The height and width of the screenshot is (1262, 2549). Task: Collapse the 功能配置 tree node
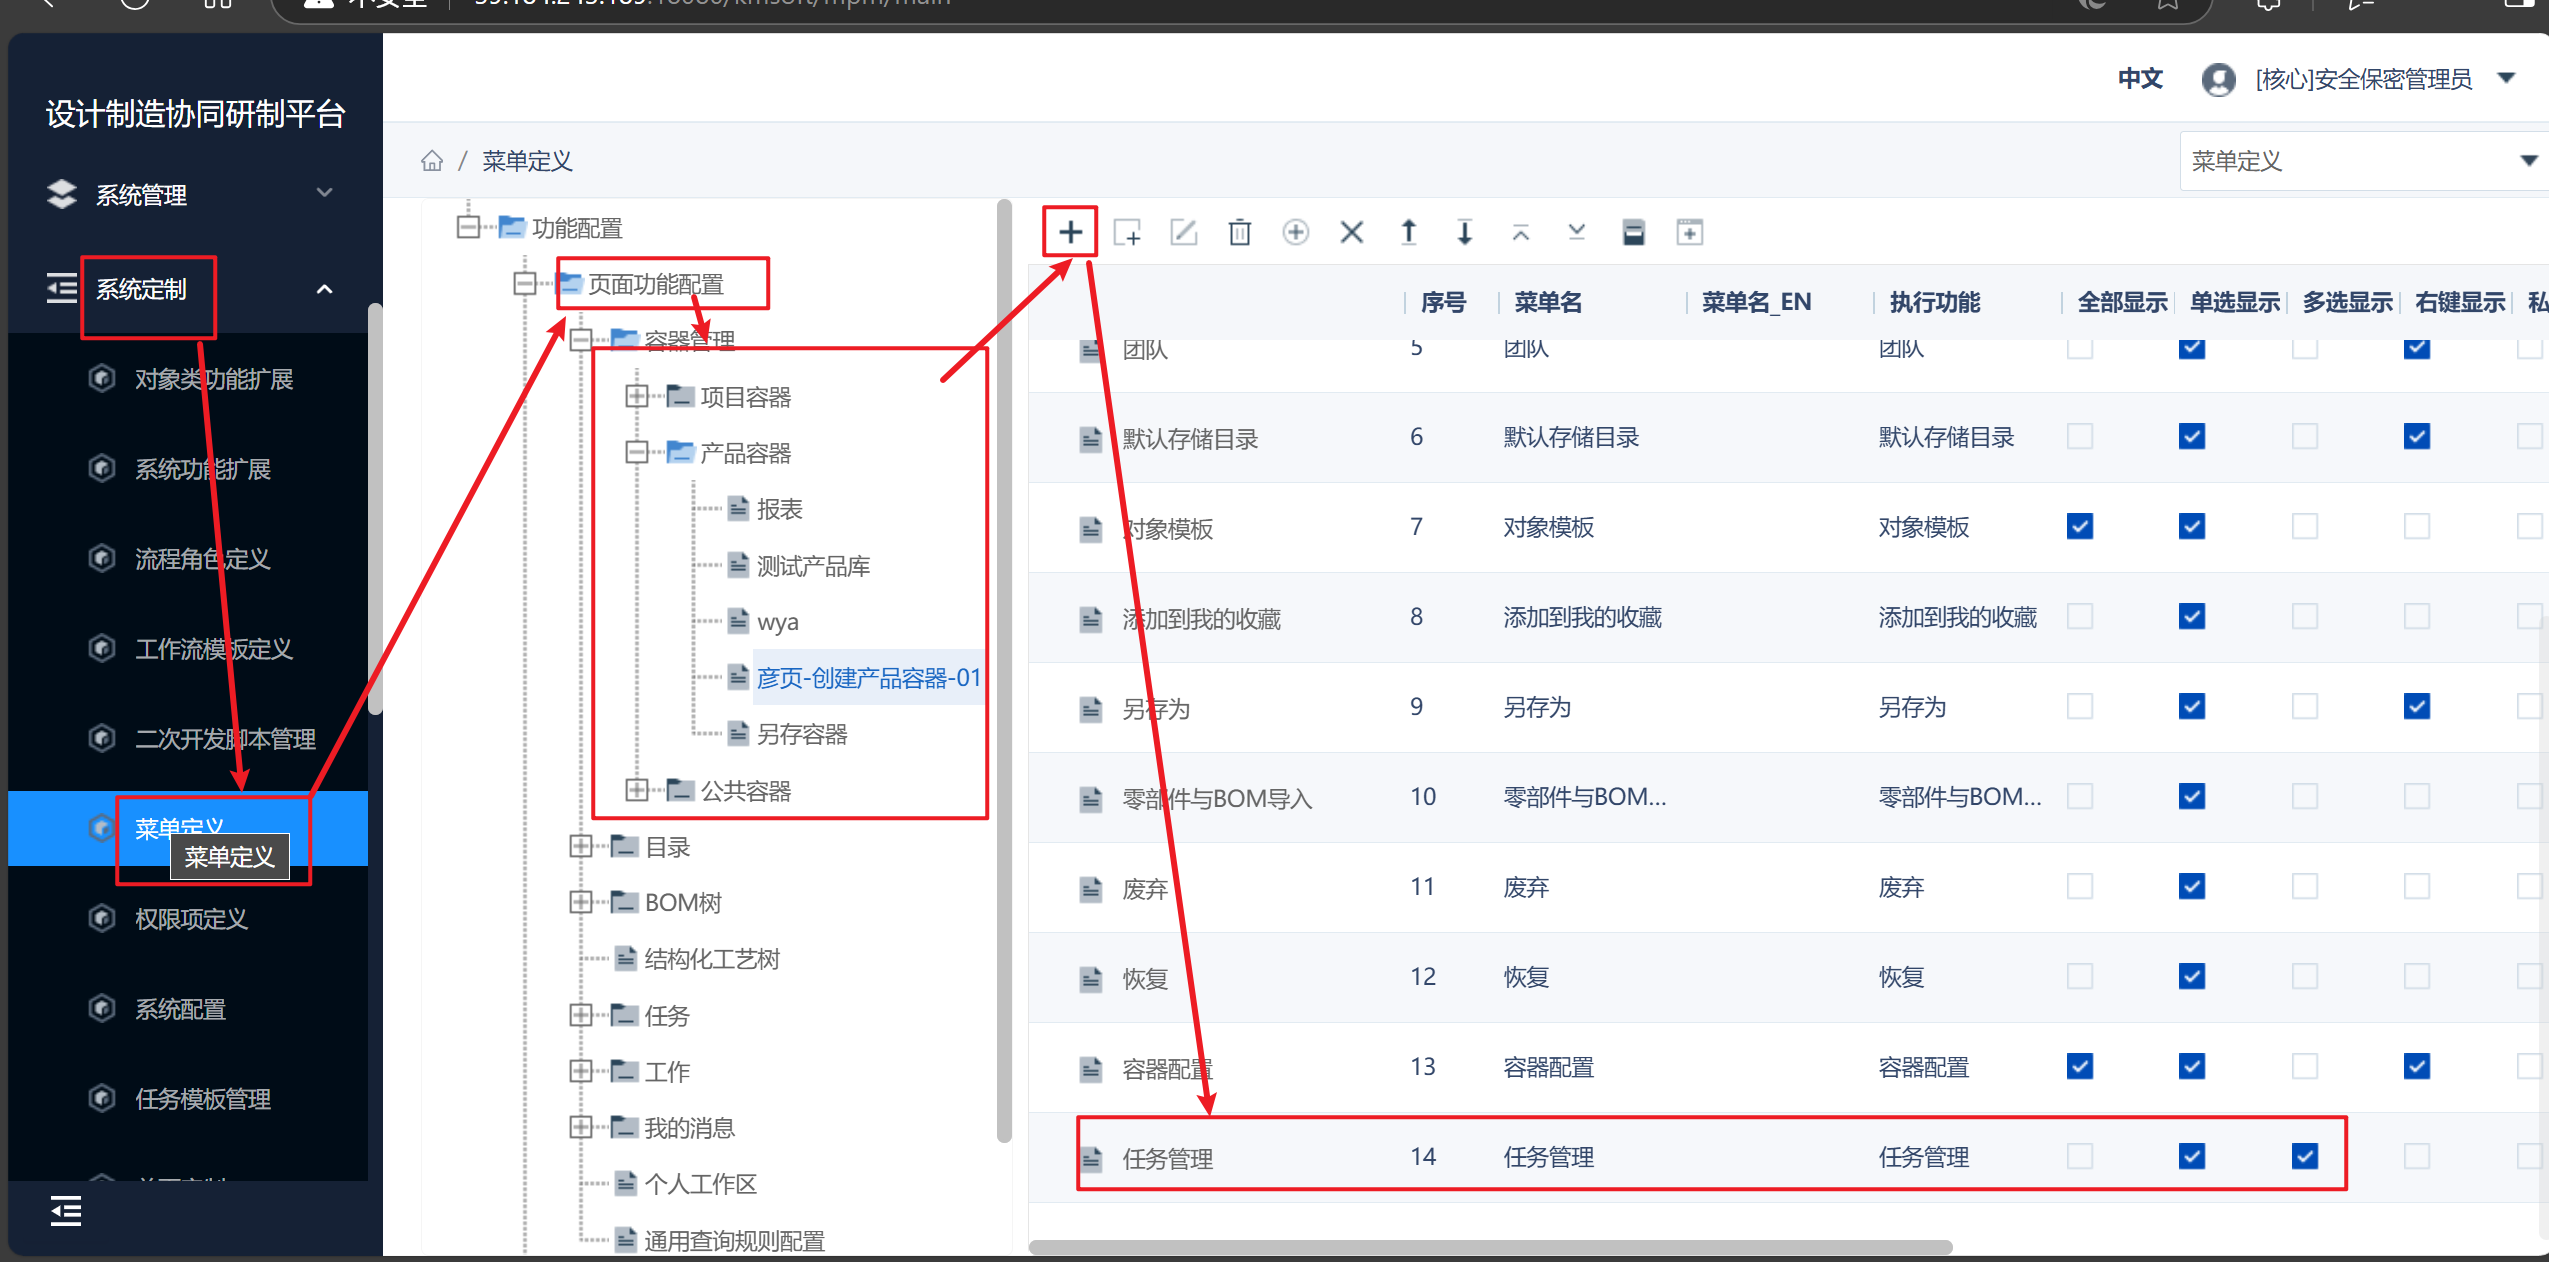tap(467, 227)
